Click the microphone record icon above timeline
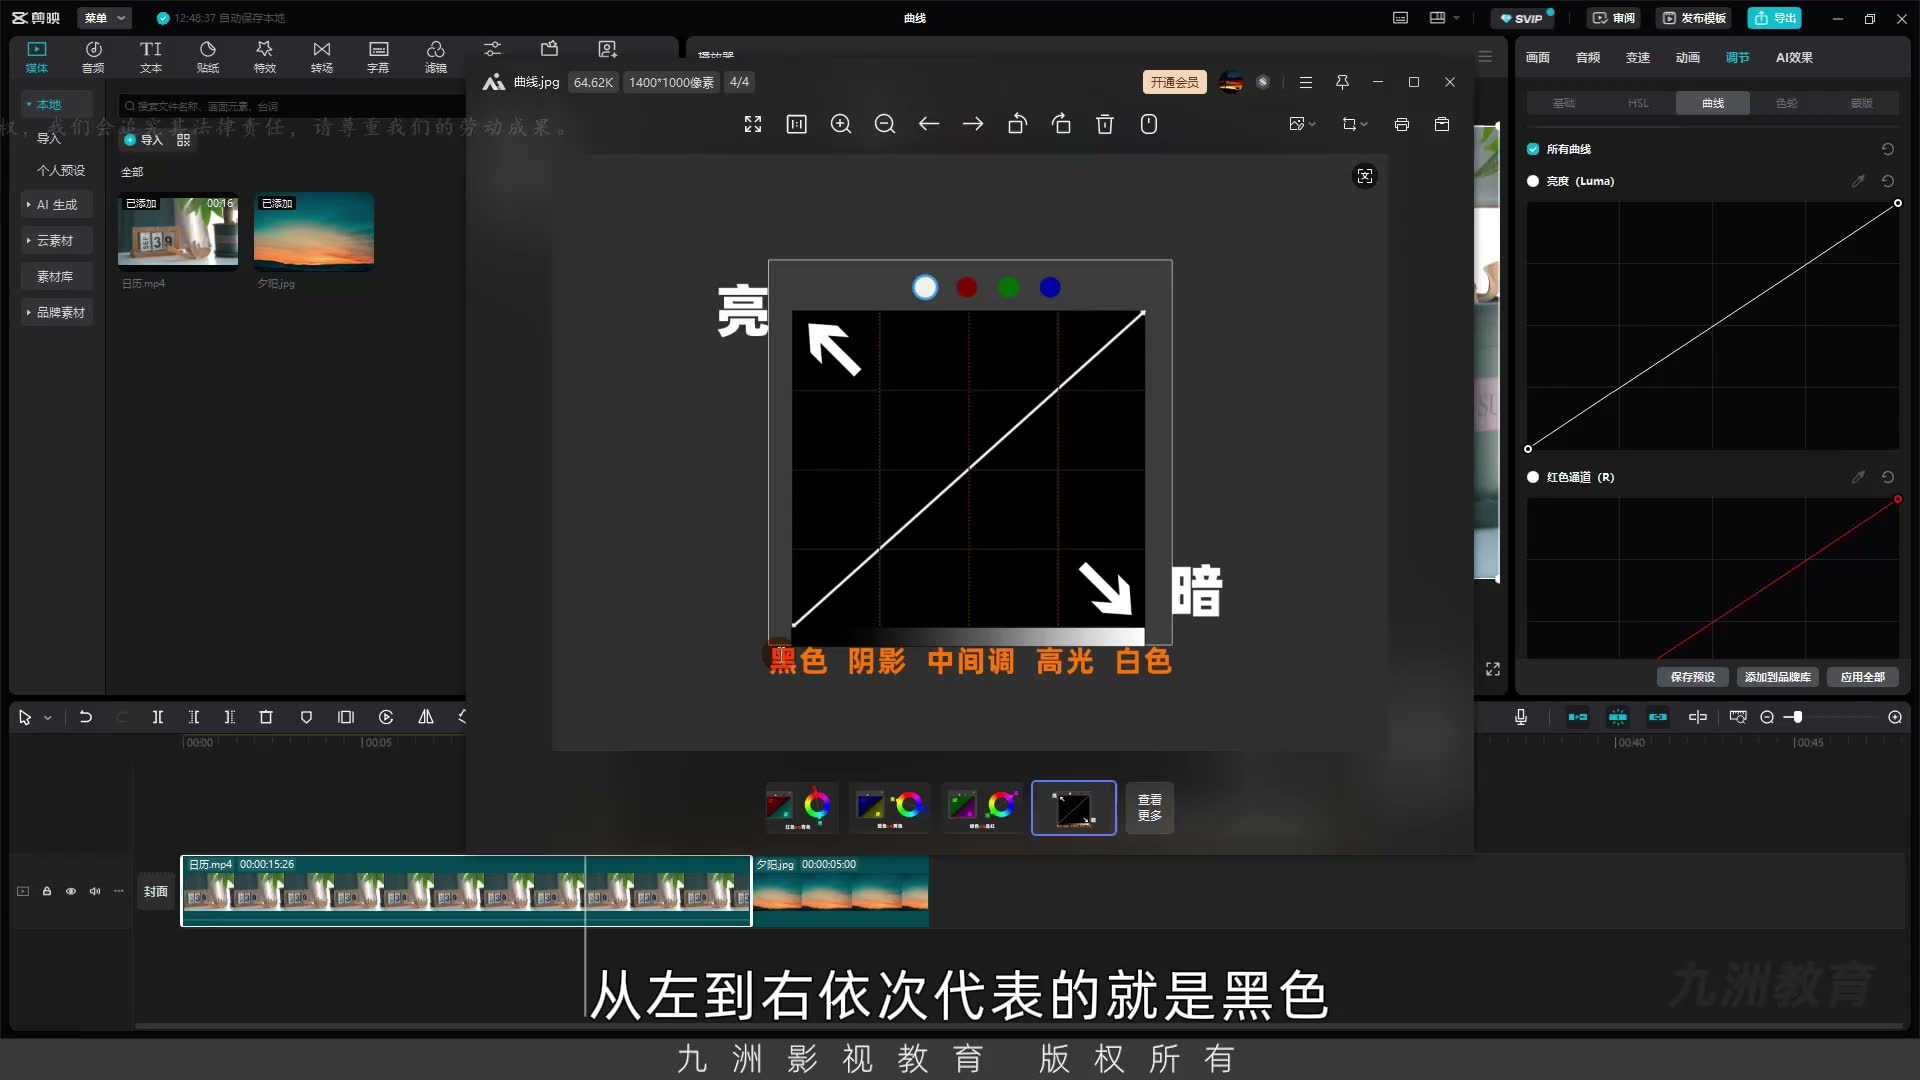Viewport: 1920px width, 1080px height. (x=1521, y=717)
